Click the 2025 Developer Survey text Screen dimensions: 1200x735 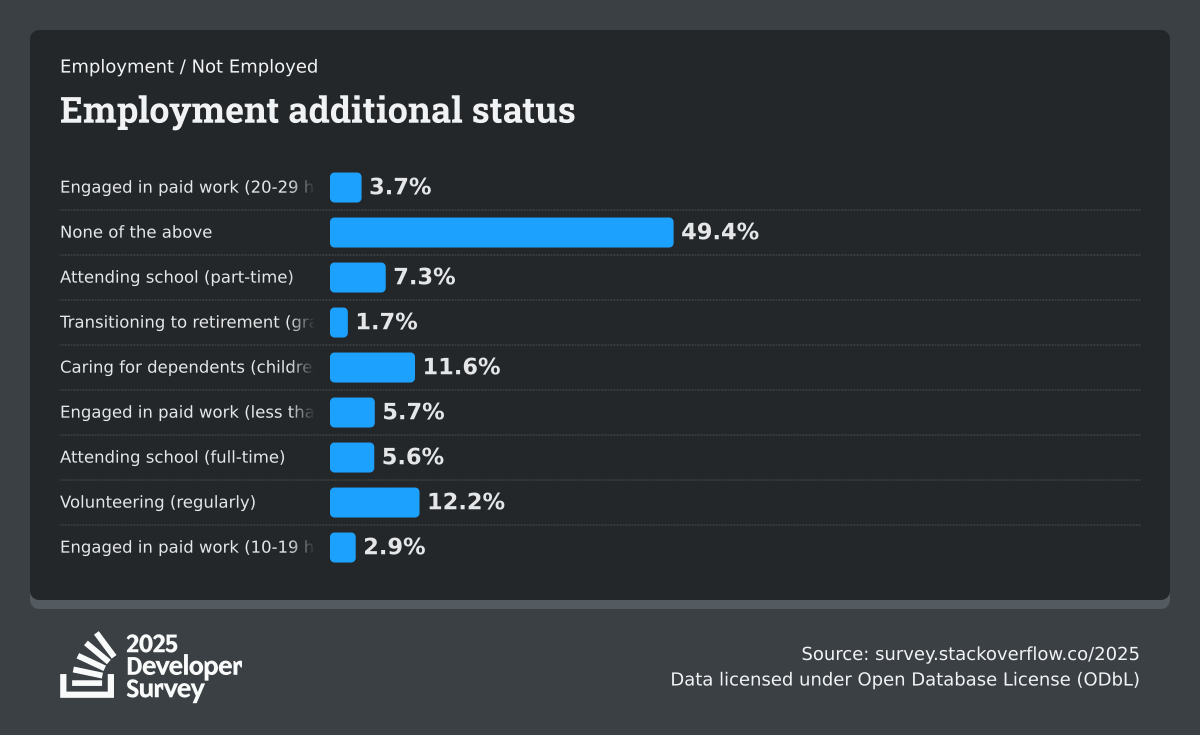(x=184, y=666)
